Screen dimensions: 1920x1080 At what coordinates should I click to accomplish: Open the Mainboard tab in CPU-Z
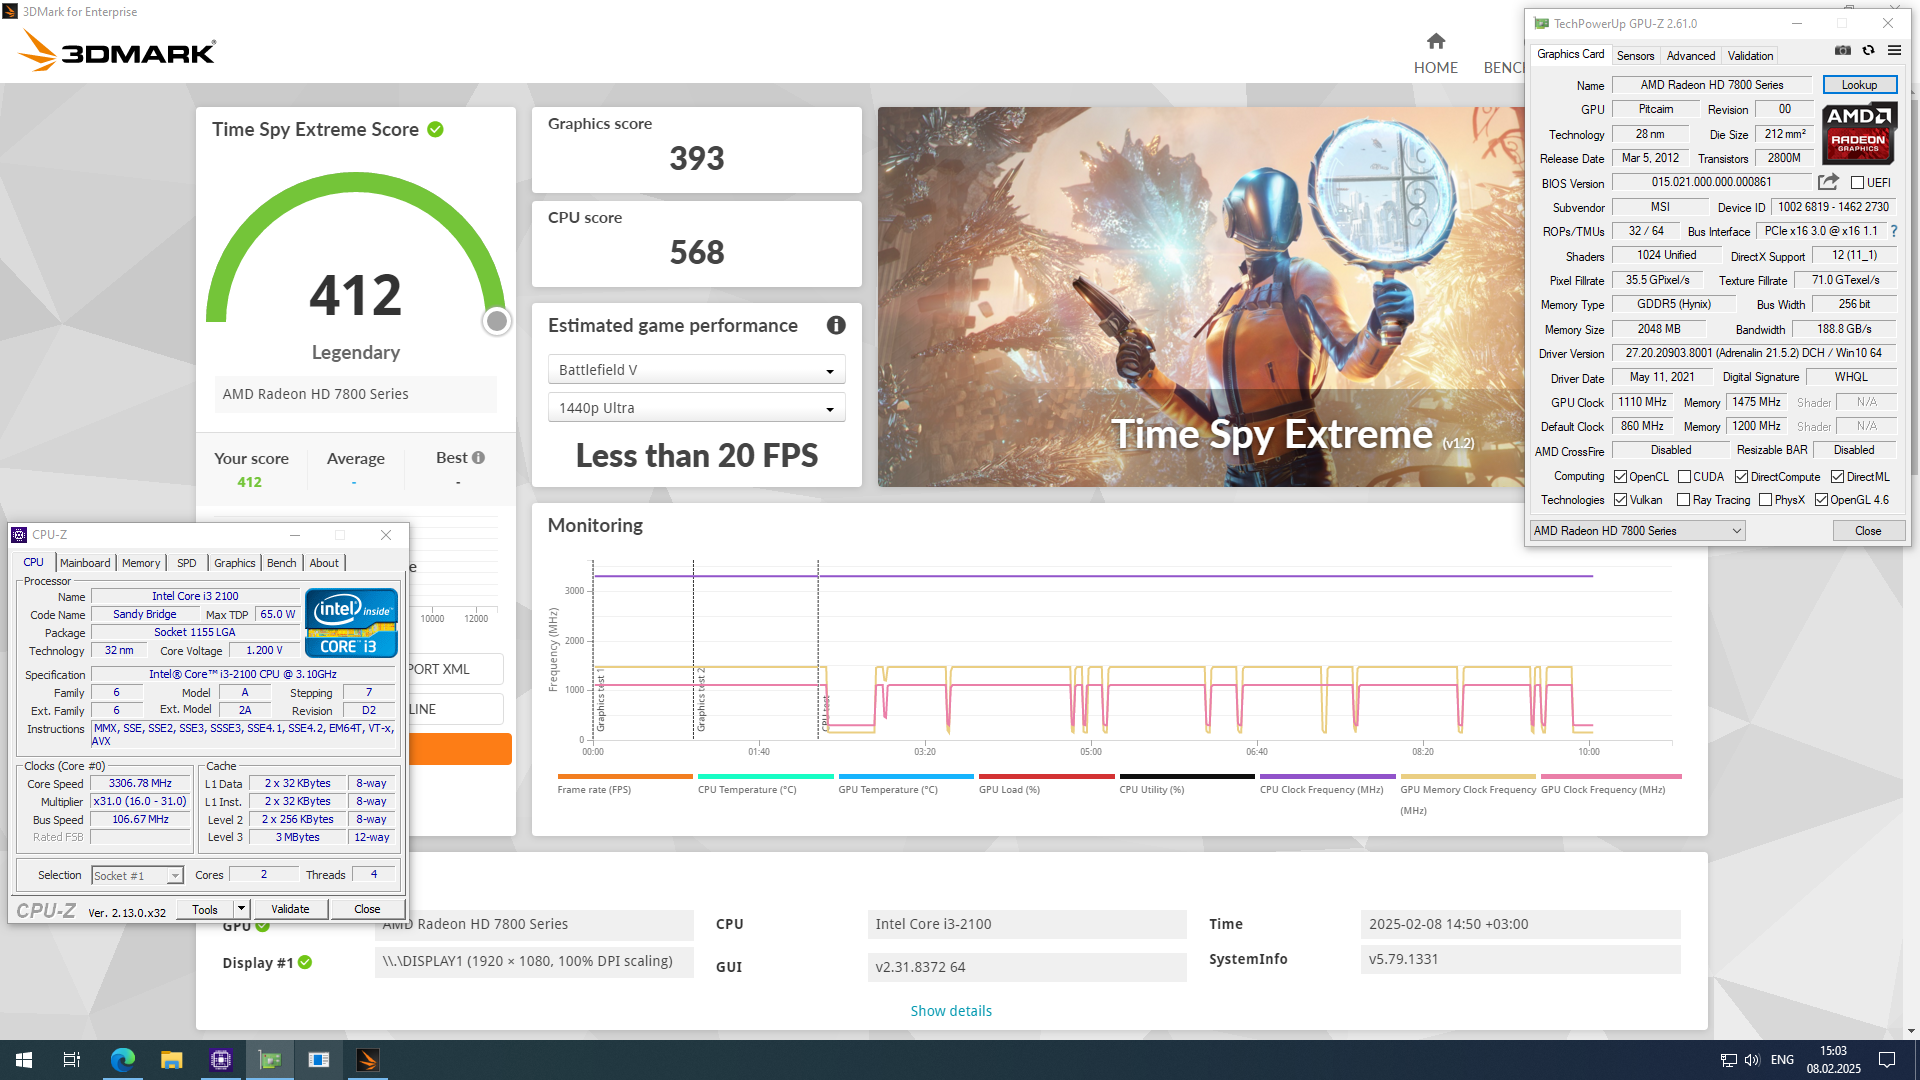(85, 563)
